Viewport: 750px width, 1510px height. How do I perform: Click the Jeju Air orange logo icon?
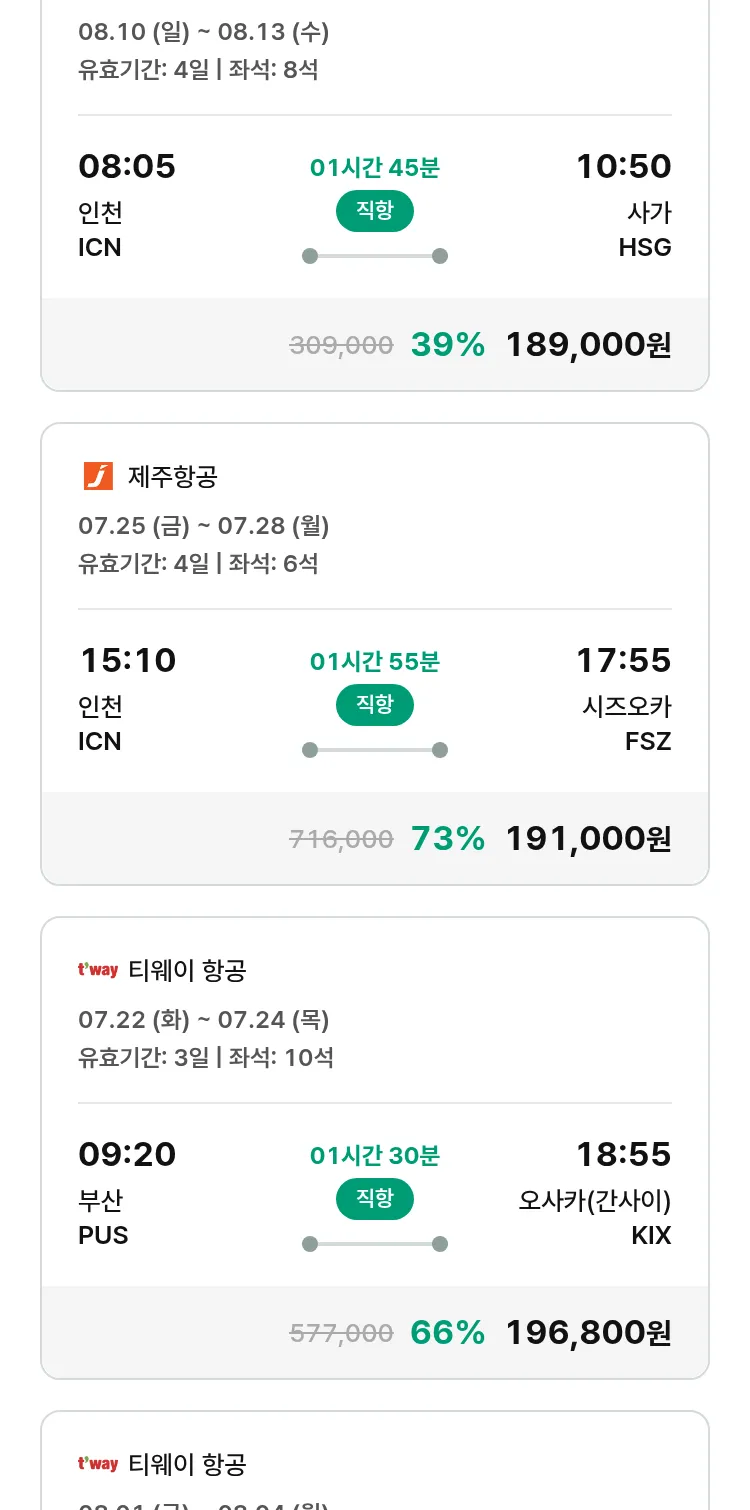98,477
